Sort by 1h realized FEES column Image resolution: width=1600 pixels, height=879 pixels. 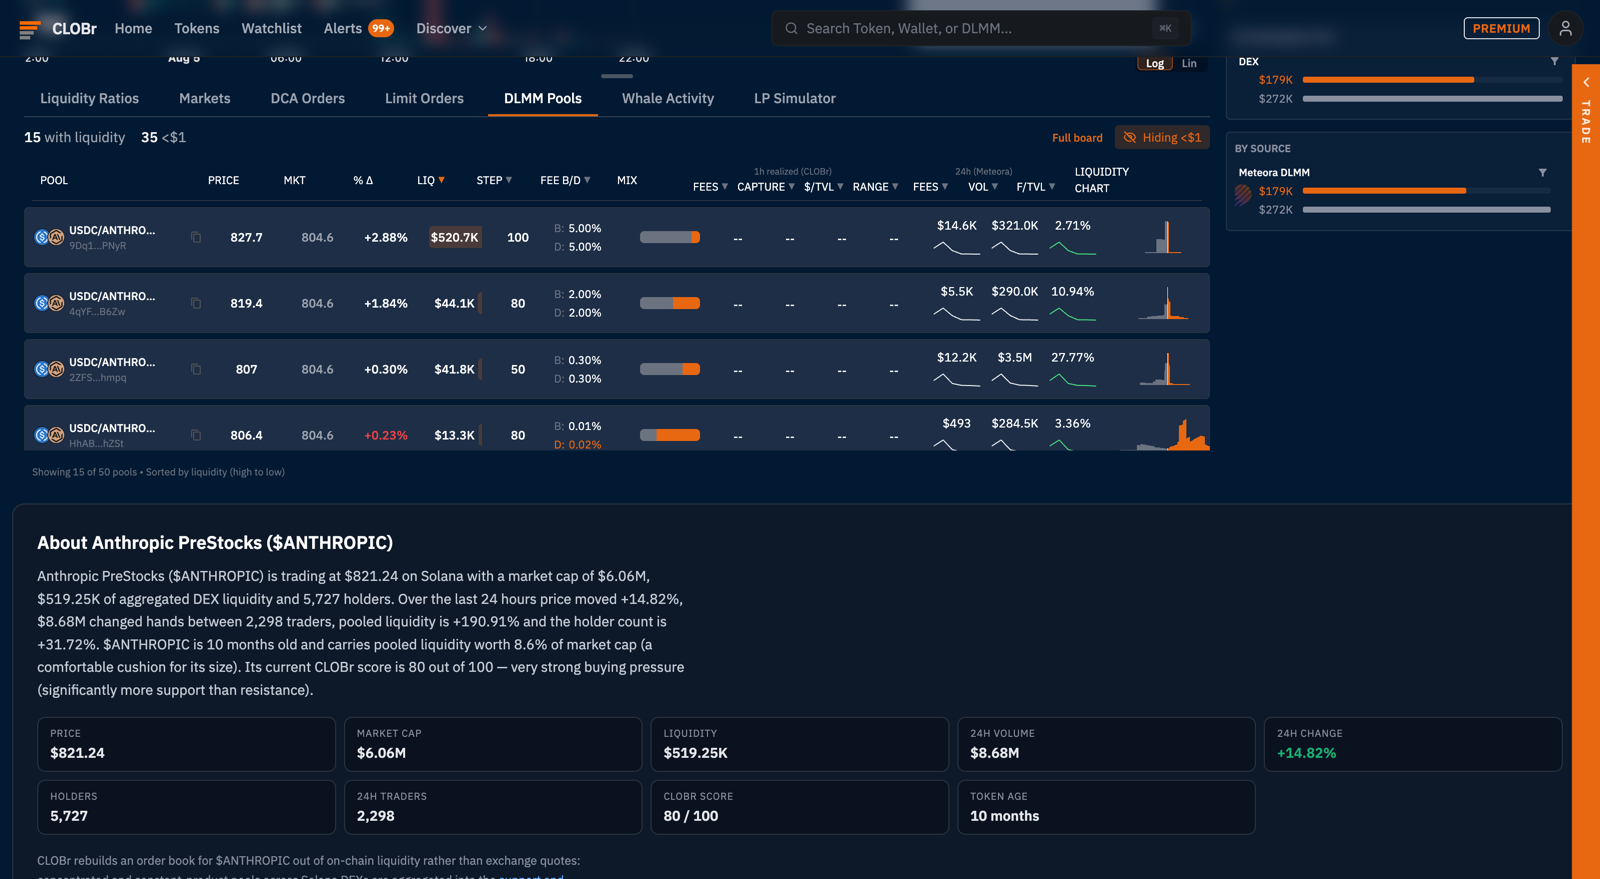click(x=710, y=187)
